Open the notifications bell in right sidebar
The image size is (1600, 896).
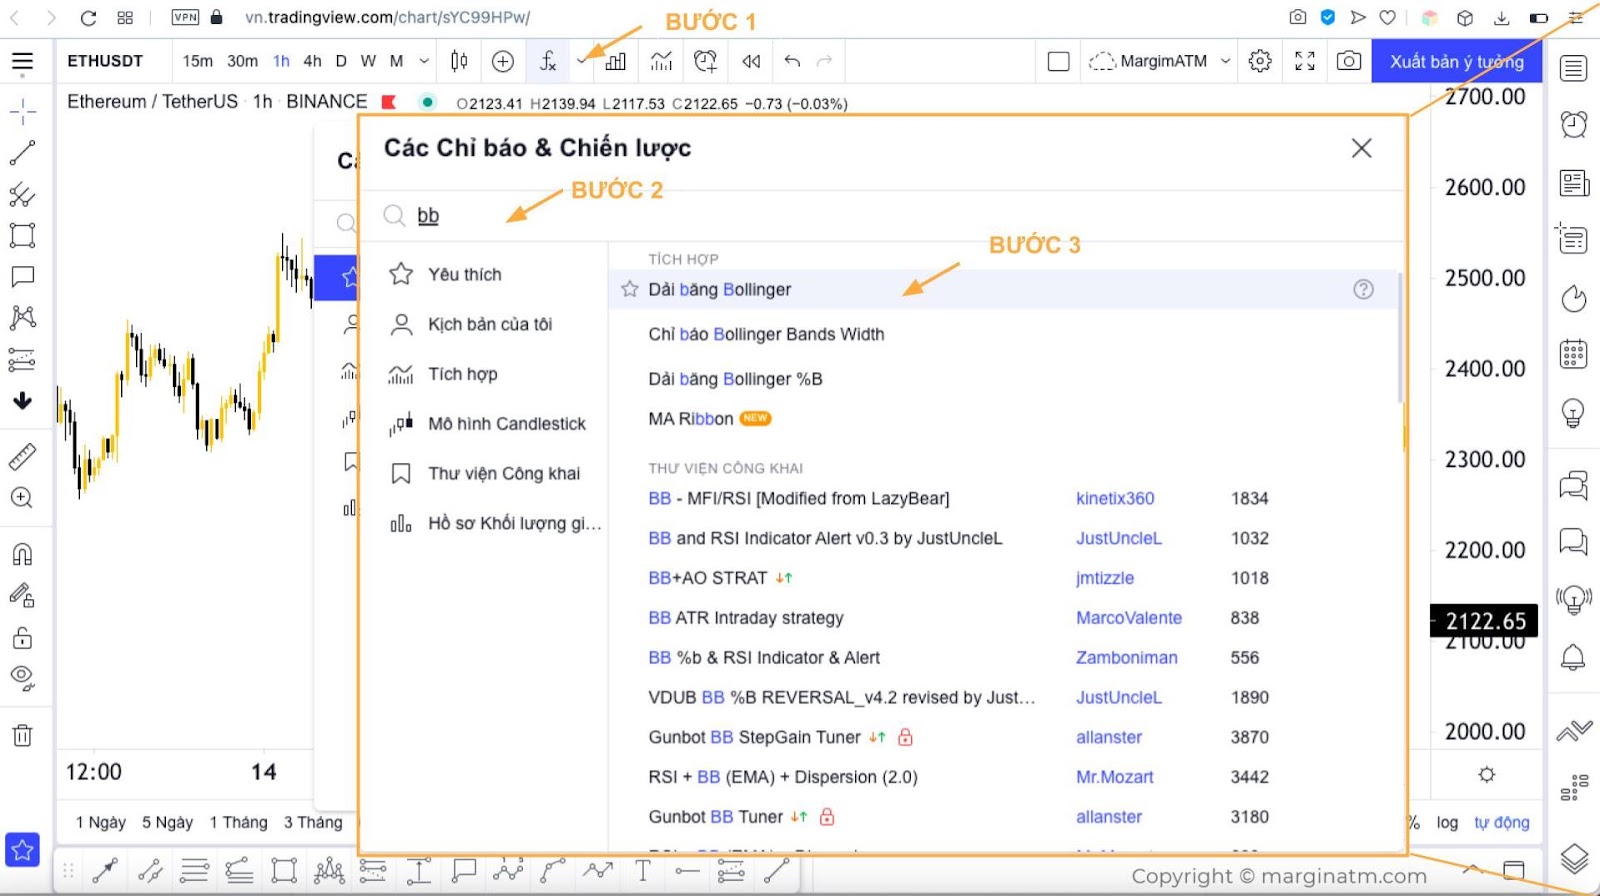coord(1573,657)
